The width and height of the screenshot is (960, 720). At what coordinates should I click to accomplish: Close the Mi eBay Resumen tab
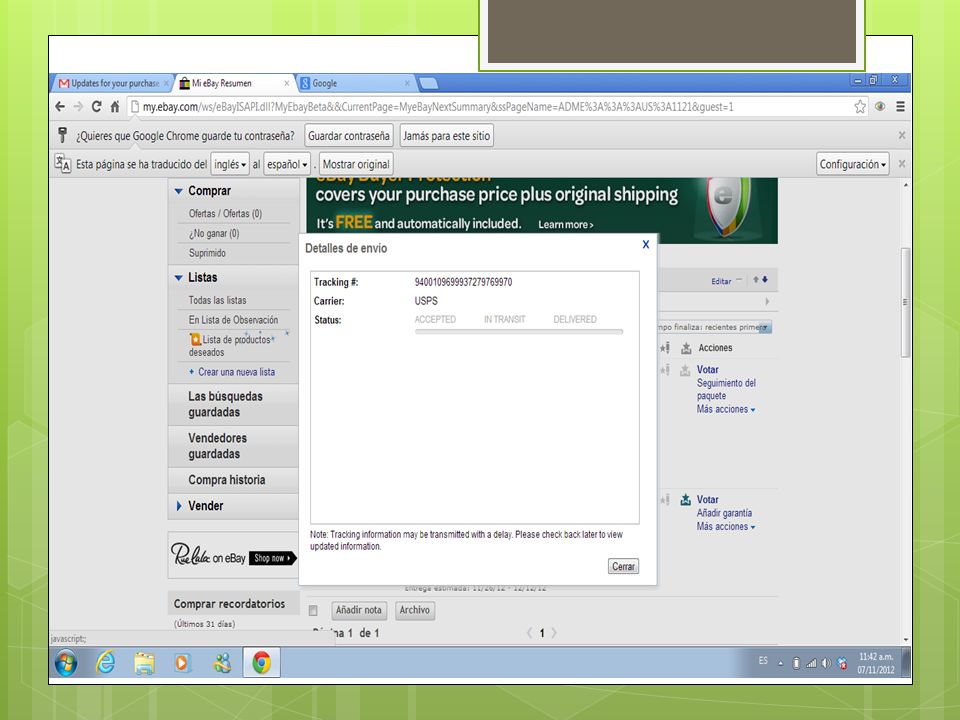pyautogui.click(x=287, y=83)
